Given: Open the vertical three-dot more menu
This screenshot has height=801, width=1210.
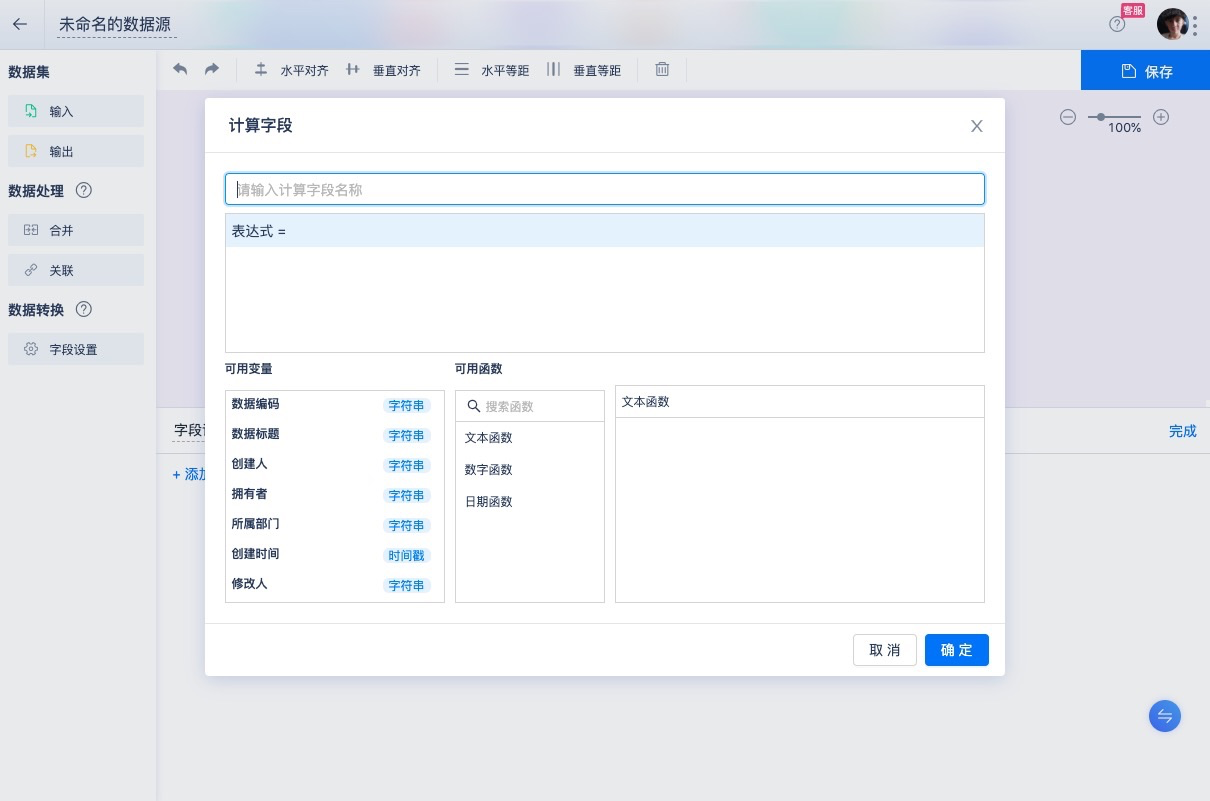Looking at the screenshot, I should (1195, 25).
